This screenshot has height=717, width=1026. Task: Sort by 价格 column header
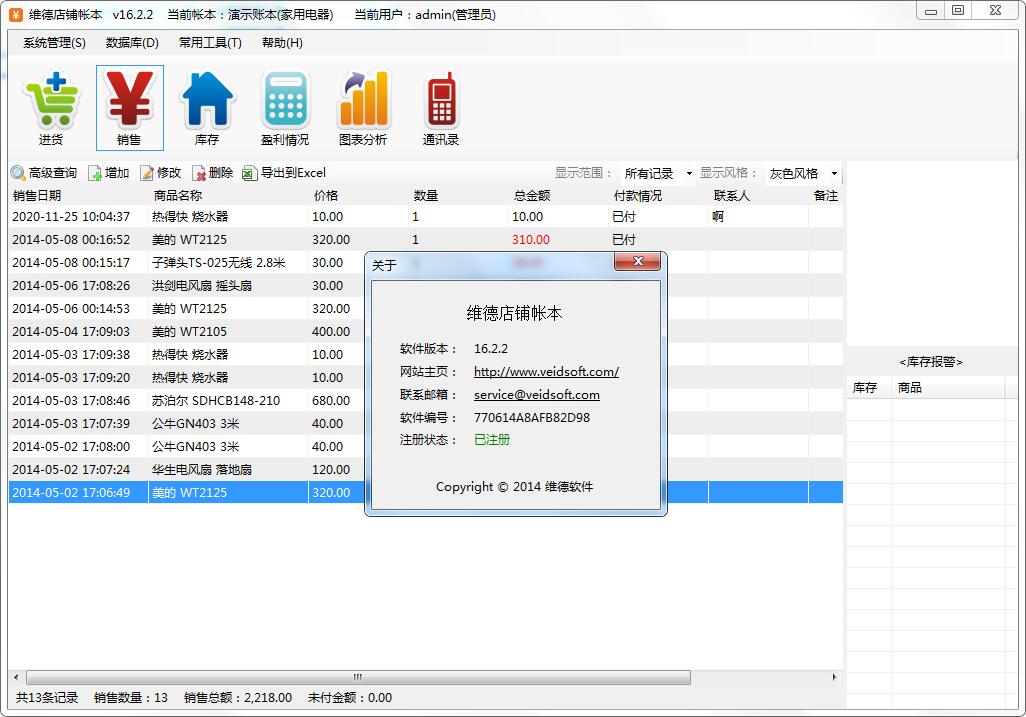[x=359, y=196]
